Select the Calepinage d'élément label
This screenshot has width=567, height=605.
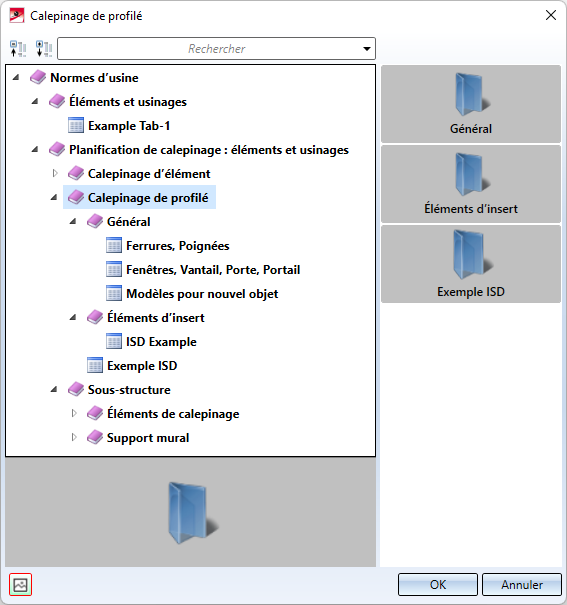pos(149,174)
